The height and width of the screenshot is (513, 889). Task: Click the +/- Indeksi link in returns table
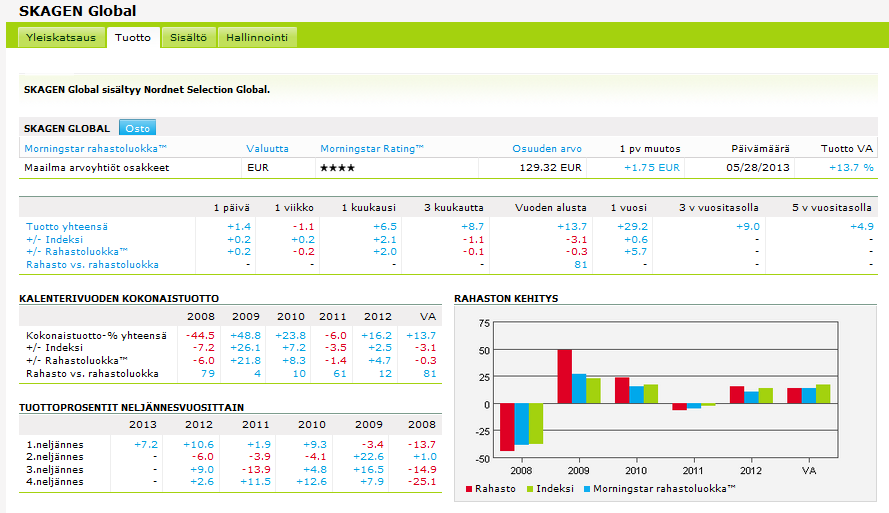(54, 239)
